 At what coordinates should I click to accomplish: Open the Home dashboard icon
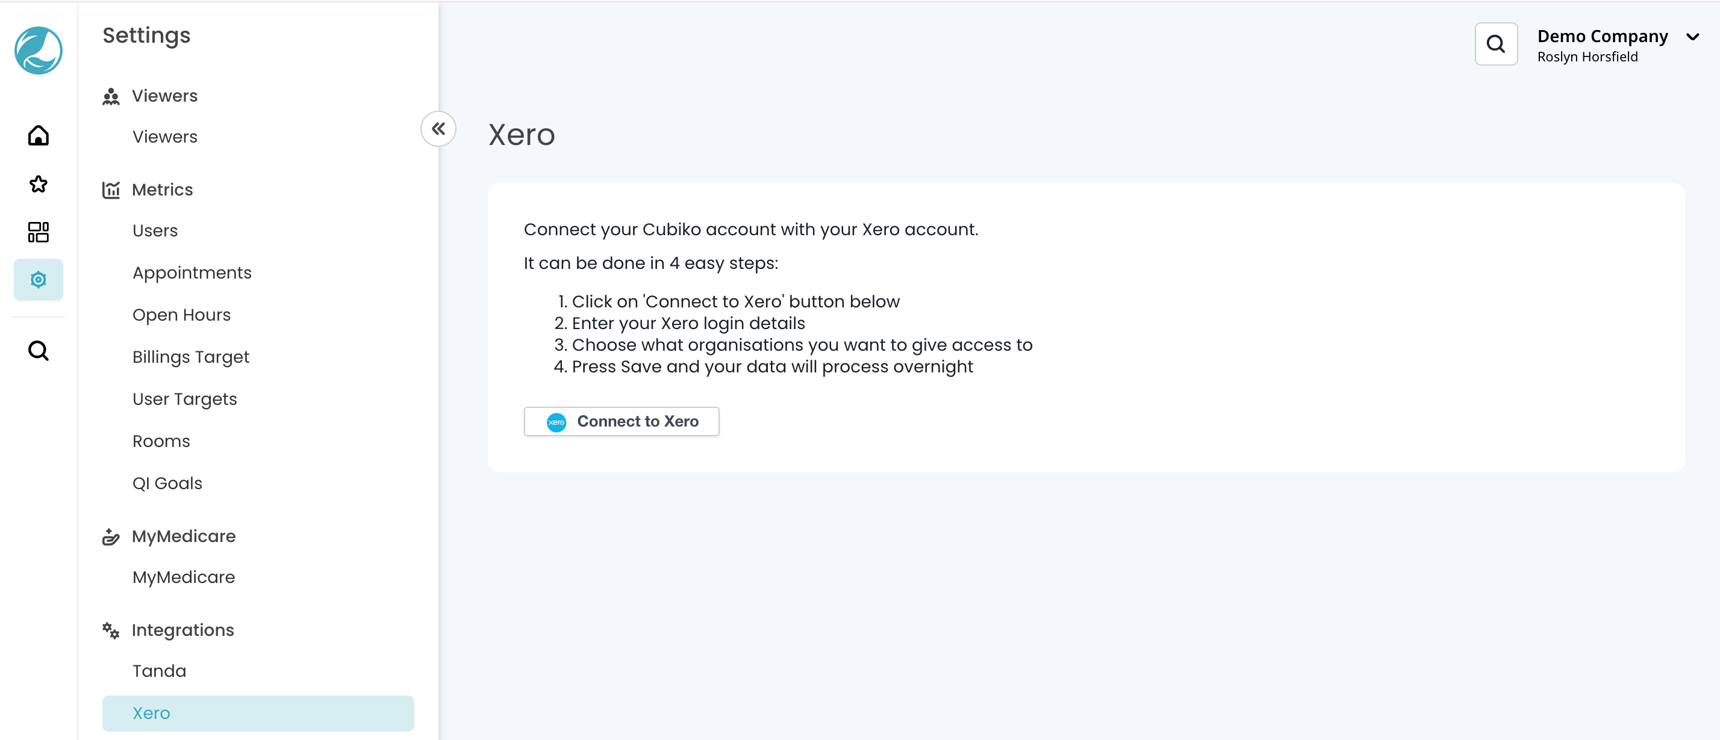pos(37,135)
